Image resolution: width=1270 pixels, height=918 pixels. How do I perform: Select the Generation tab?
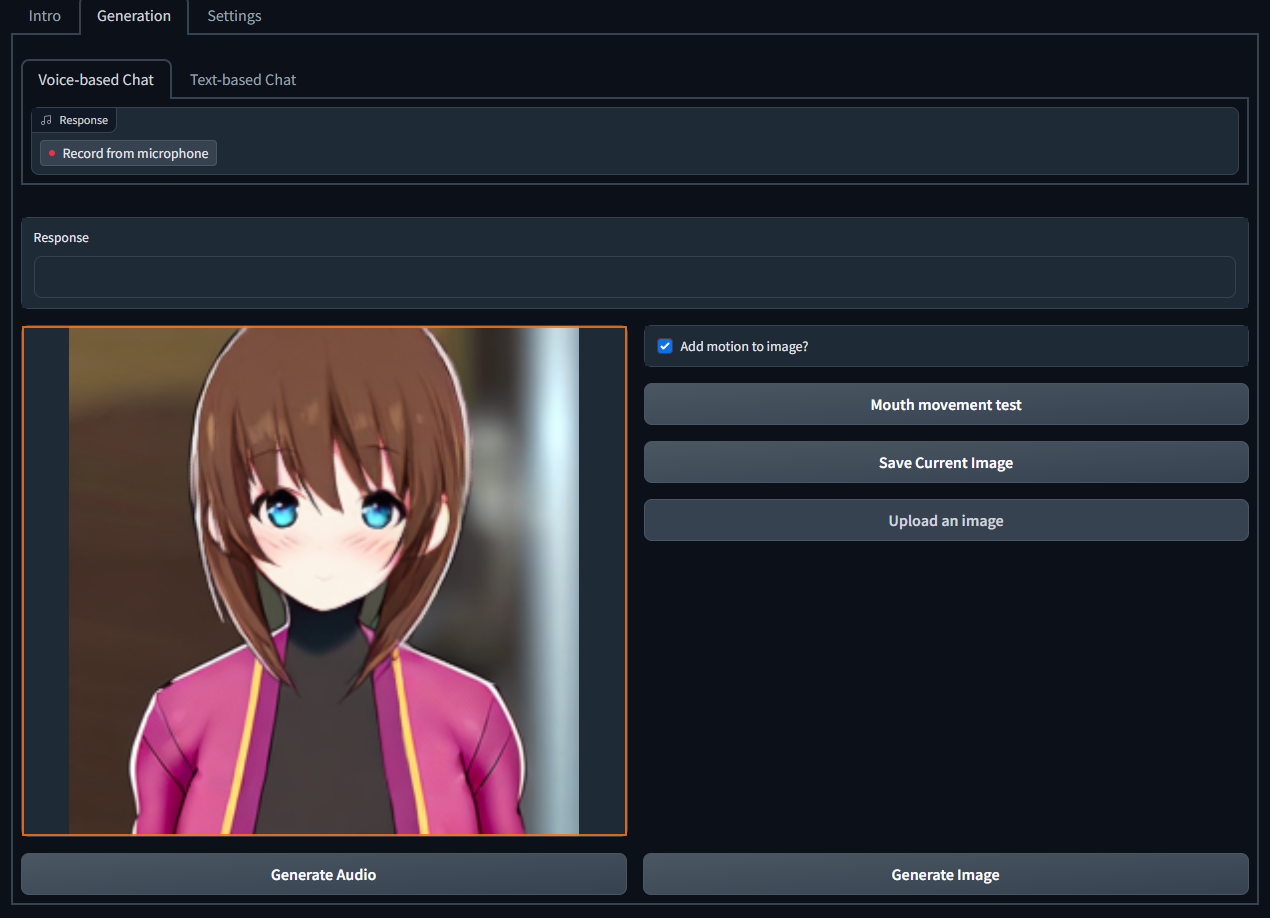coord(134,16)
